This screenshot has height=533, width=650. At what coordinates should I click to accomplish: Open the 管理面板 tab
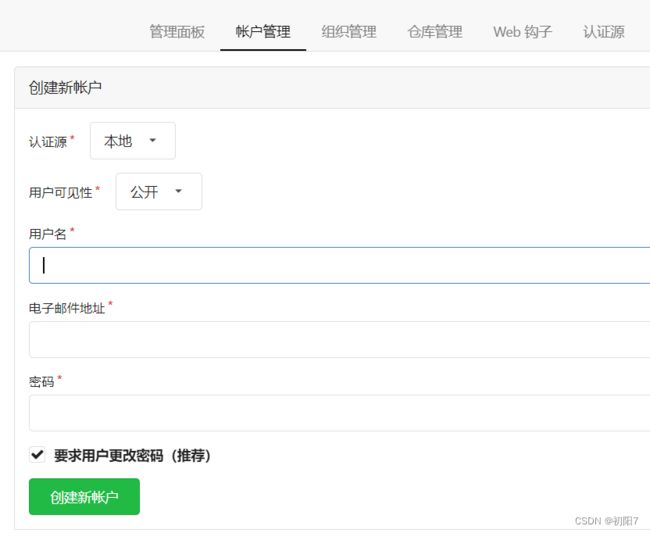(x=177, y=32)
